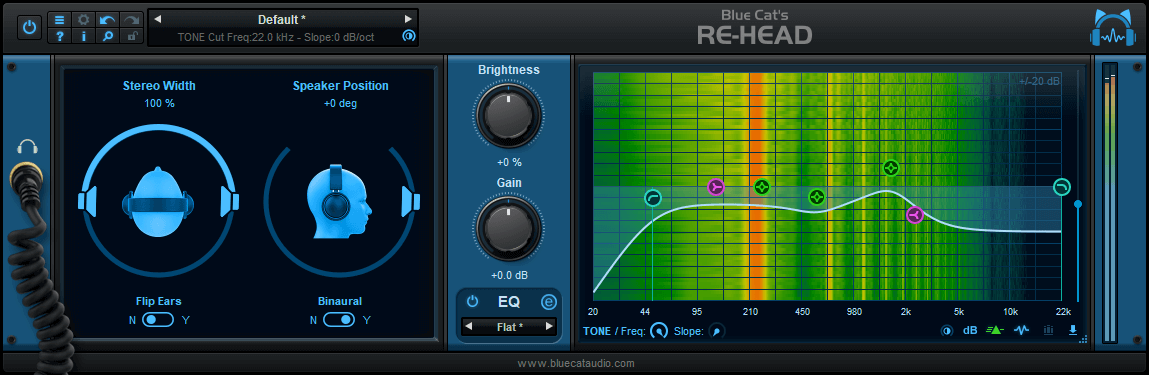
Task: Click the +0 deg speaker position value
Action: pos(341,103)
